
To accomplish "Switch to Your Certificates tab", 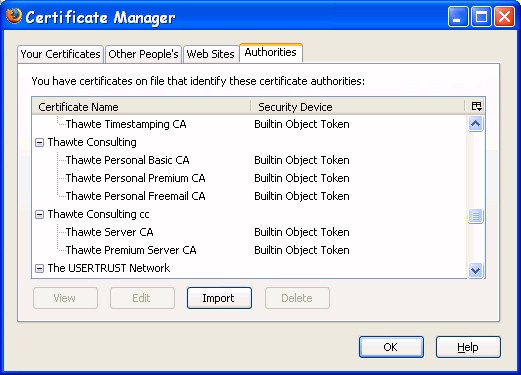I will (60, 54).
